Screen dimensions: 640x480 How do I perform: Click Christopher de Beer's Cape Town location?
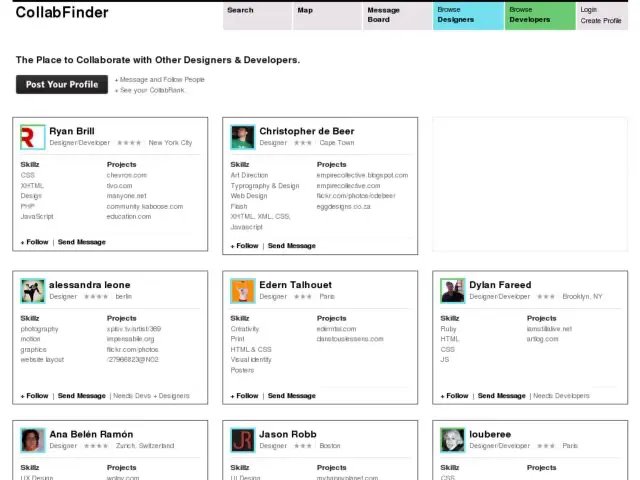pos(337,143)
